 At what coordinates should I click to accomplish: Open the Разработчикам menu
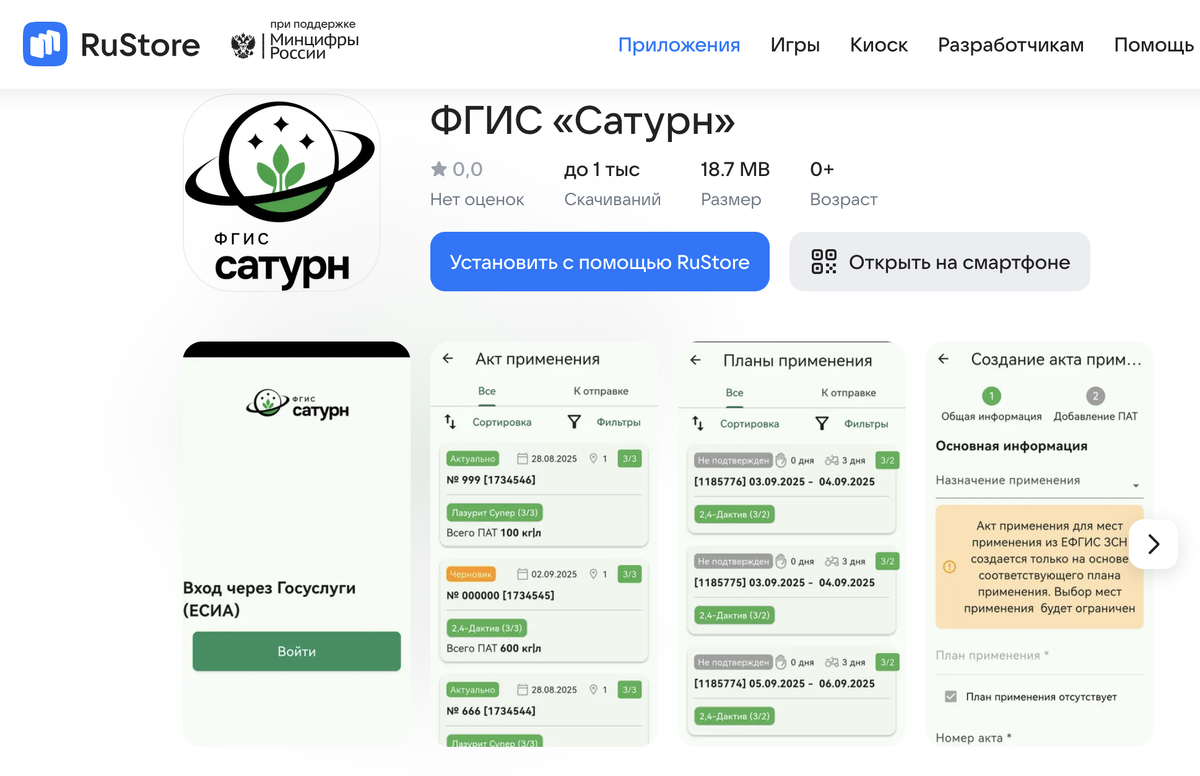pos(1011,45)
